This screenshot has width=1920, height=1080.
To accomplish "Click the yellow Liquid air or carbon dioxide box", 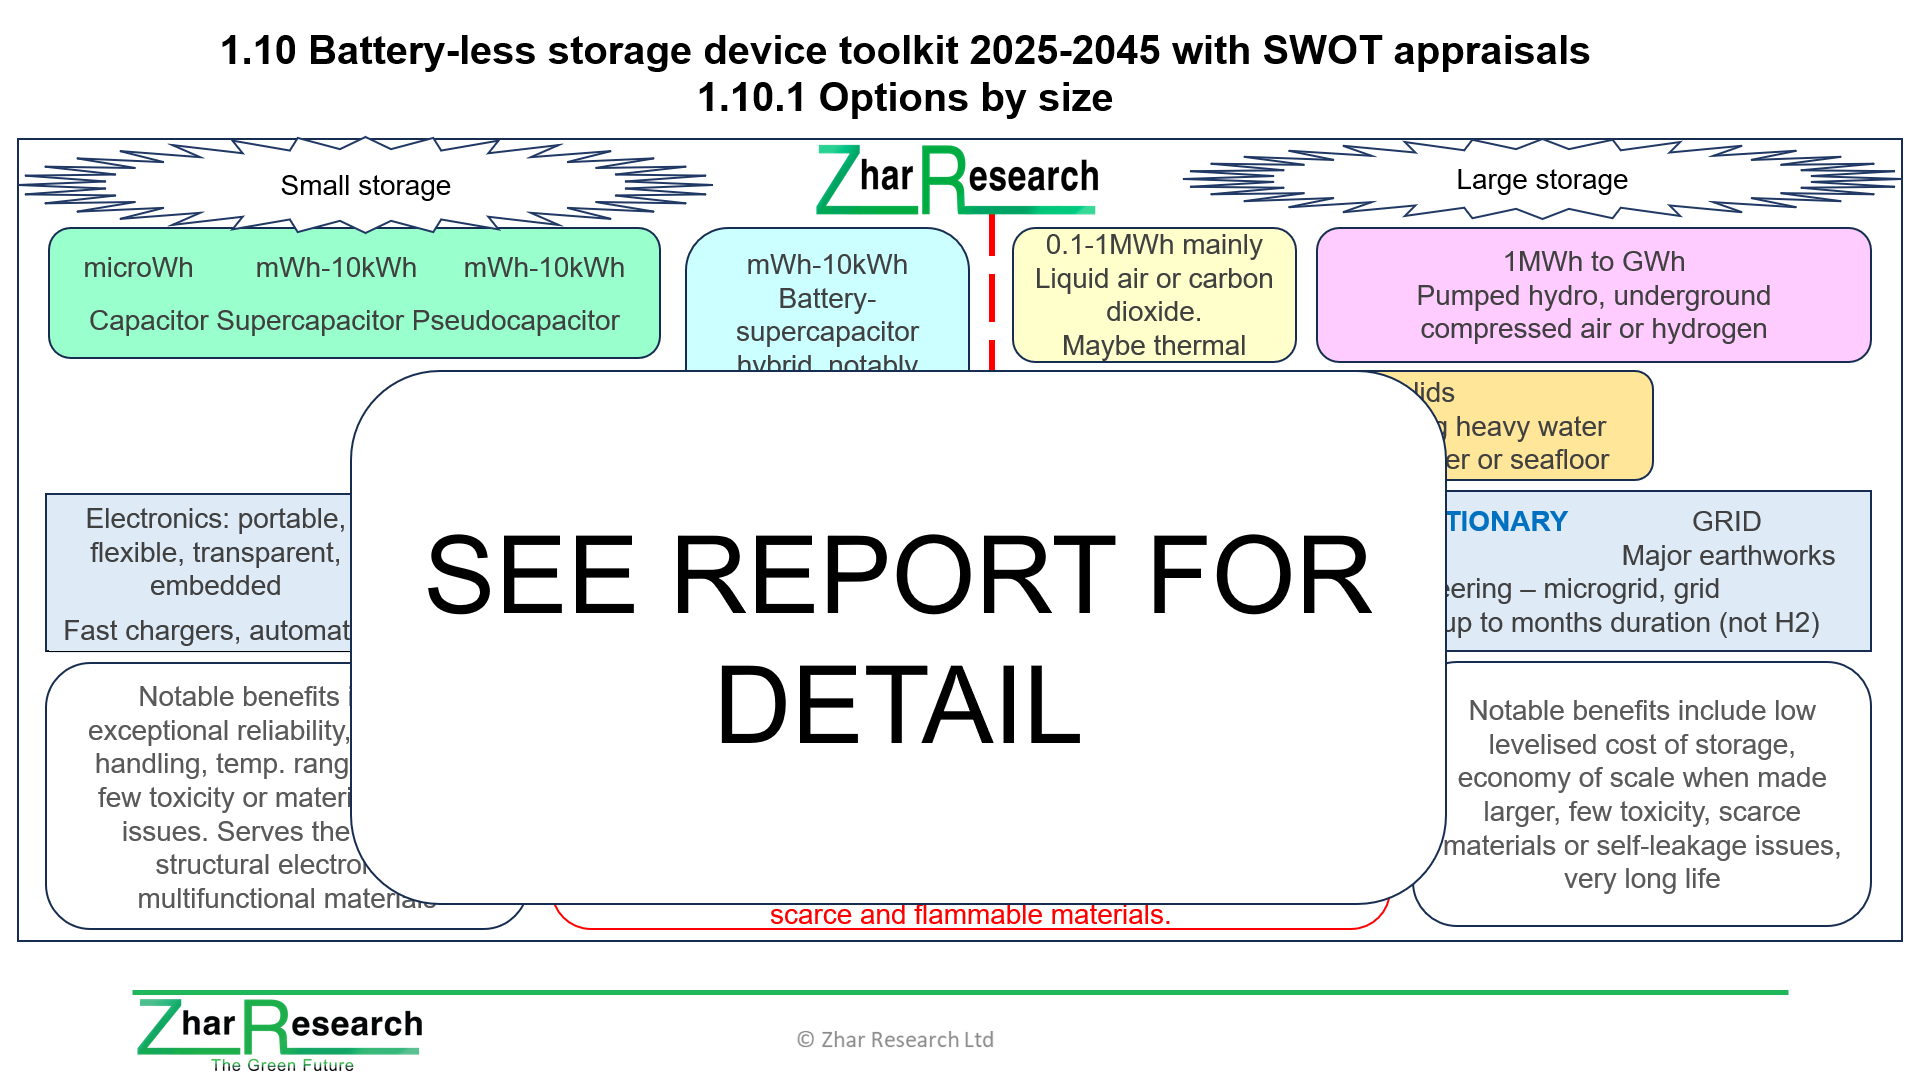I will click(1153, 295).
